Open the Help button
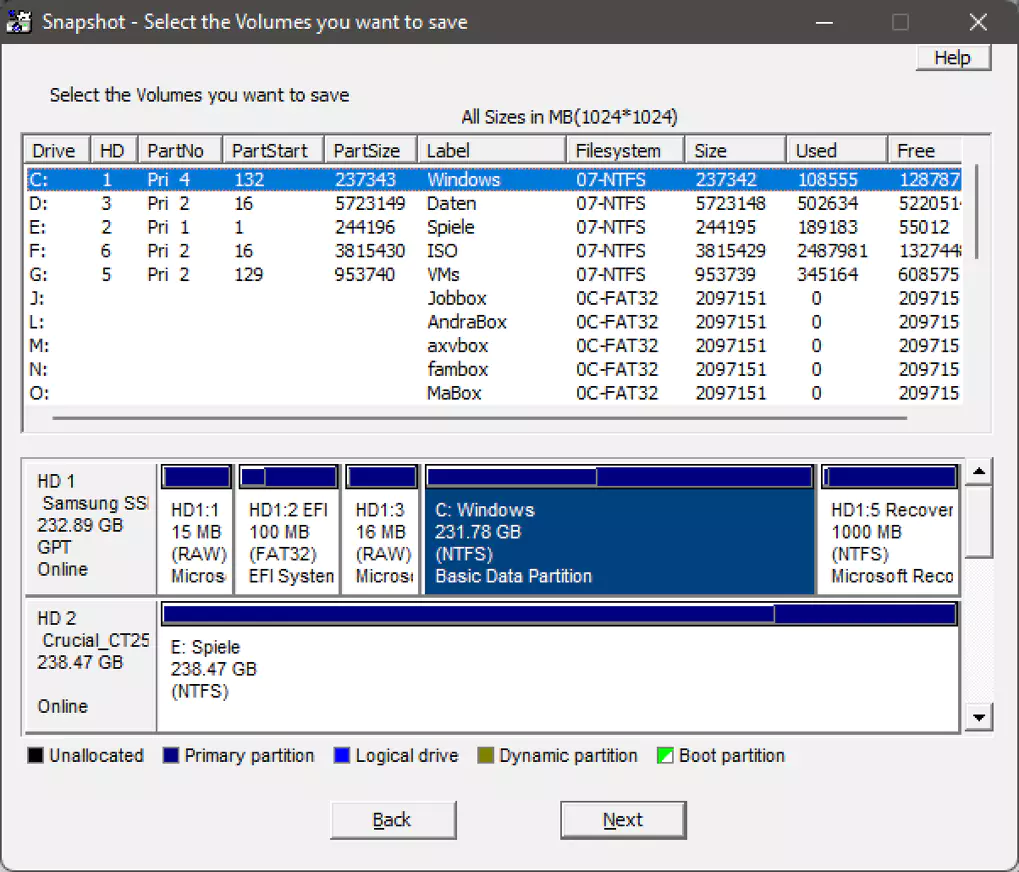This screenshot has height=872, width=1019. 953,58
